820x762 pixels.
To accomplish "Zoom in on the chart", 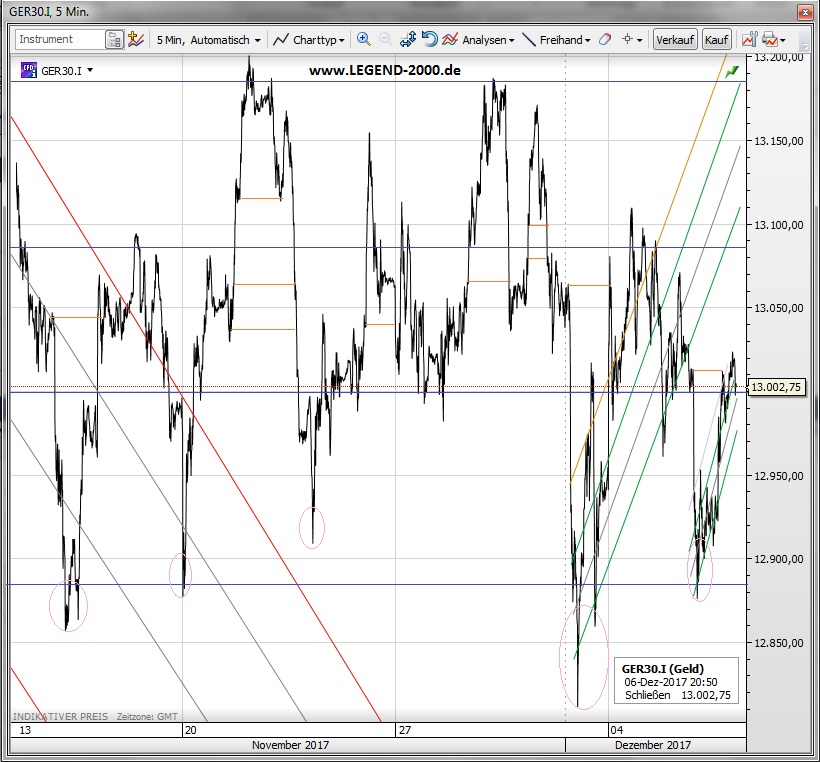I will 363,40.
